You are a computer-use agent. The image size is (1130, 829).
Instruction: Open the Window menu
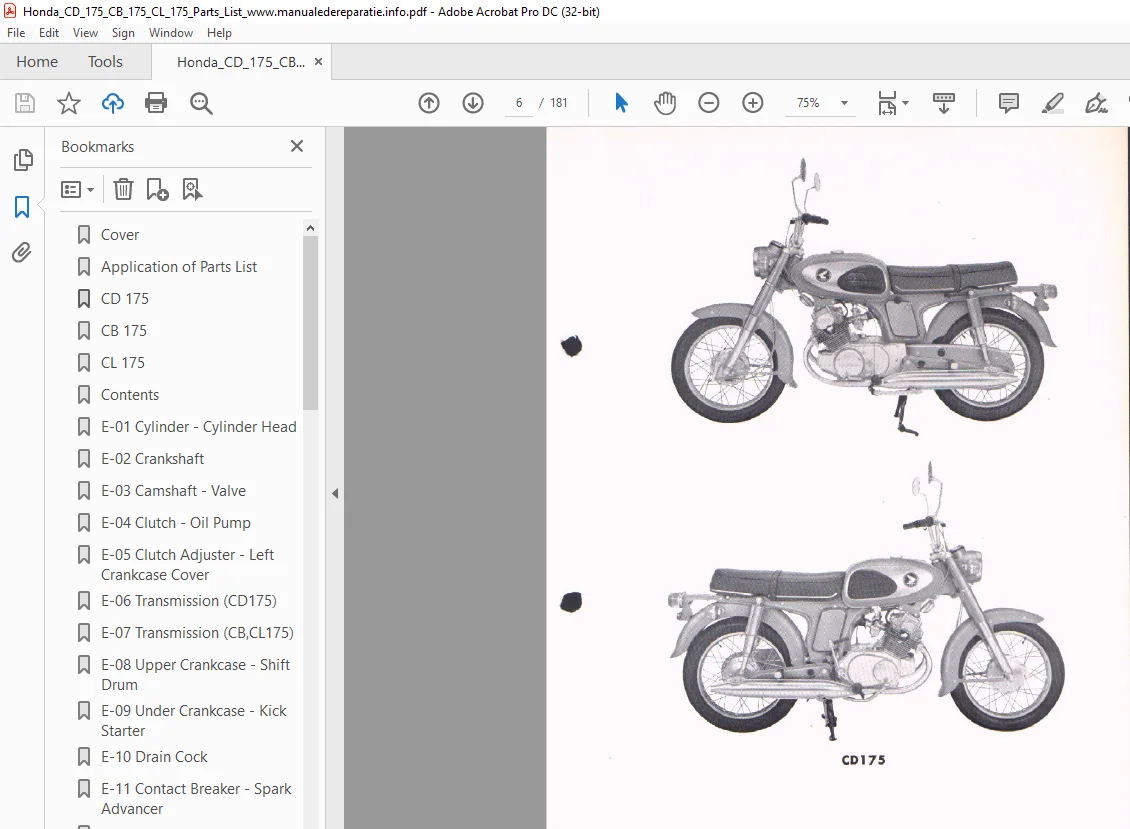pos(171,33)
